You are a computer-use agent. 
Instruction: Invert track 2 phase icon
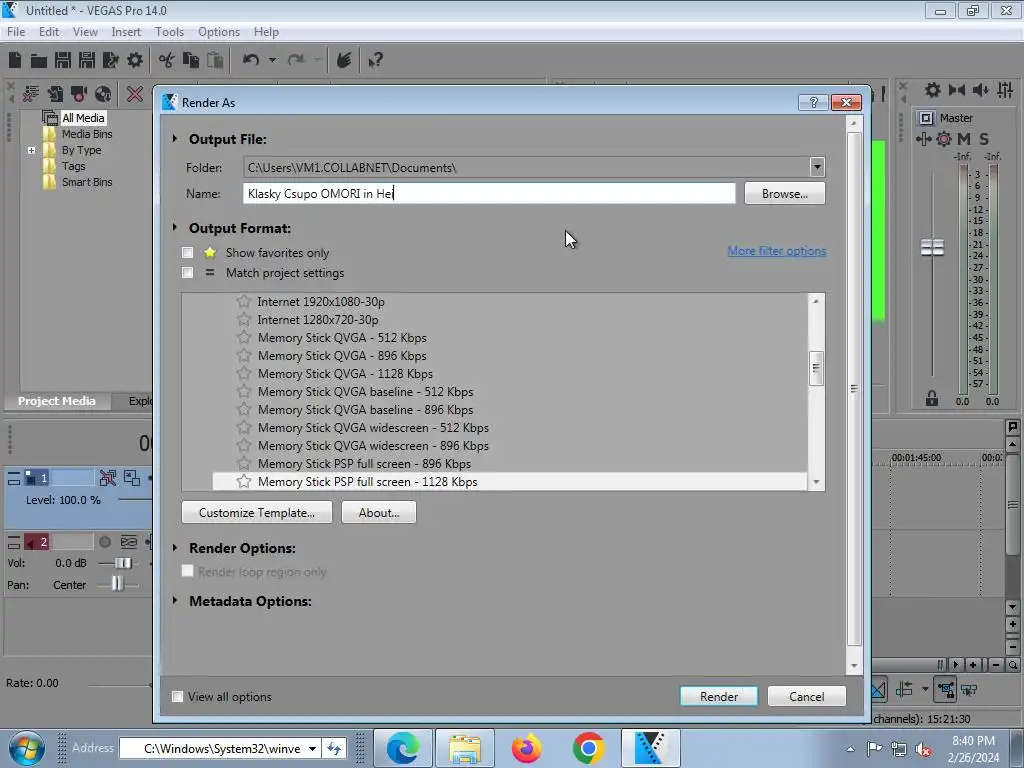click(x=129, y=542)
